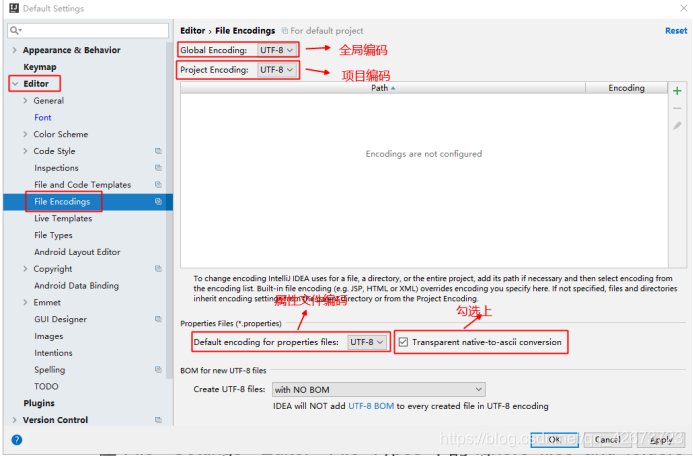Open the Project Encoding dropdown
The width and height of the screenshot is (693, 457).
coord(277,70)
